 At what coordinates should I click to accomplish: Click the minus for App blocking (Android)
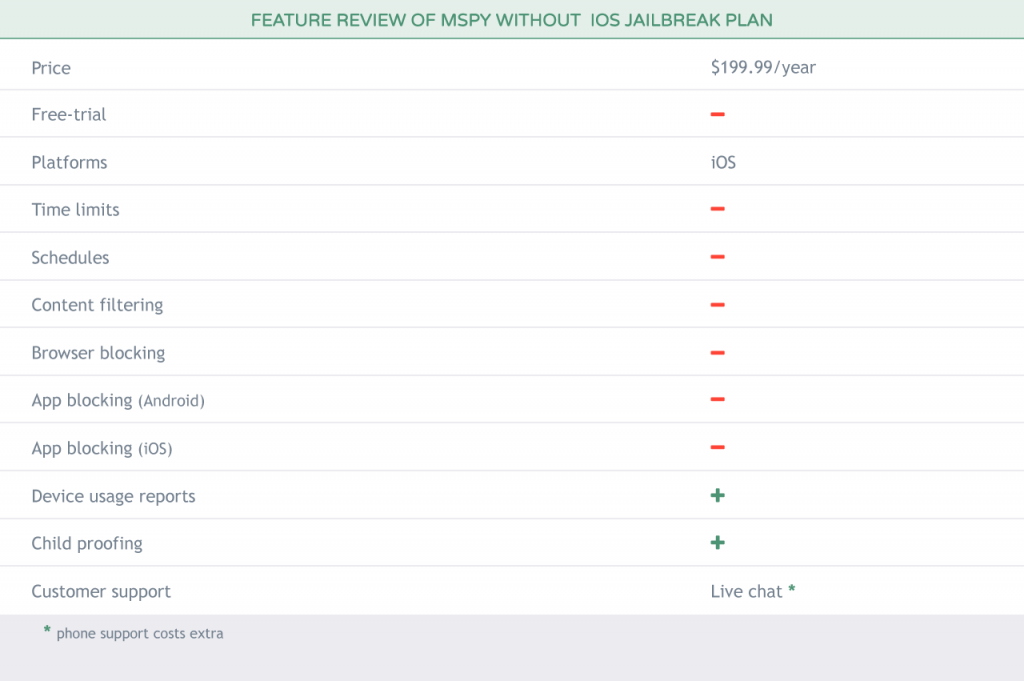(717, 400)
